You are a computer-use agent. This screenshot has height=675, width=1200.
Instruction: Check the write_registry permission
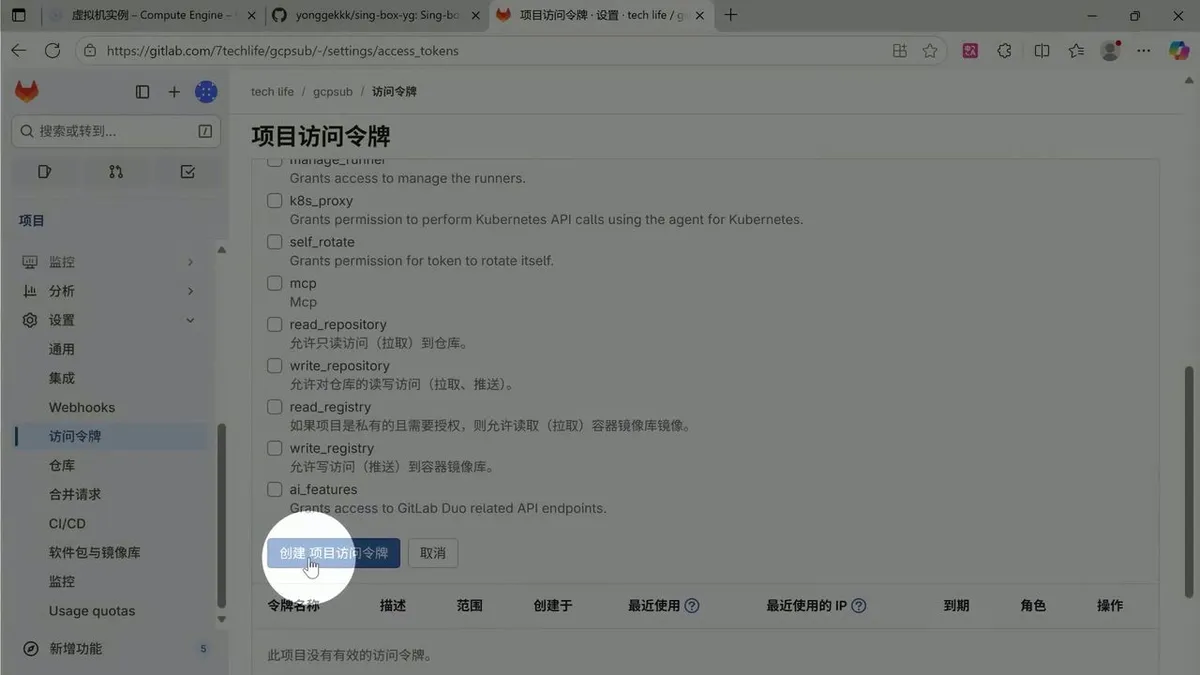point(274,448)
